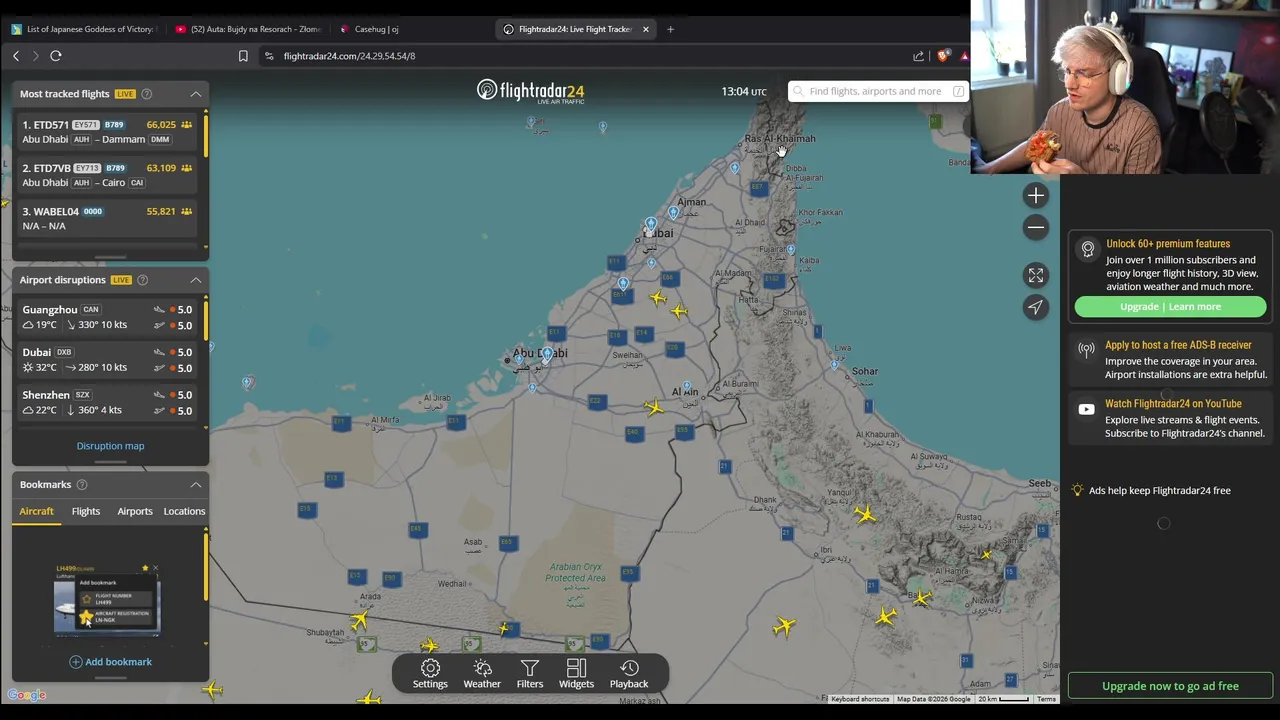The width and height of the screenshot is (1280, 720).
Task: Open Terms link in map footer
Action: [x=1046, y=699]
